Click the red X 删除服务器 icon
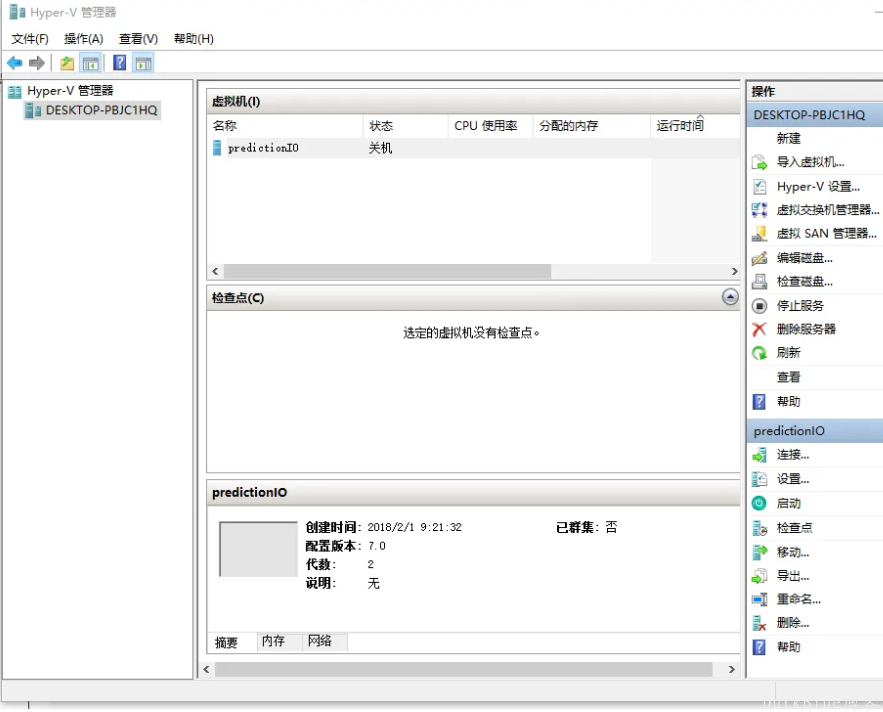Image resolution: width=883 pixels, height=712 pixels. click(x=759, y=329)
